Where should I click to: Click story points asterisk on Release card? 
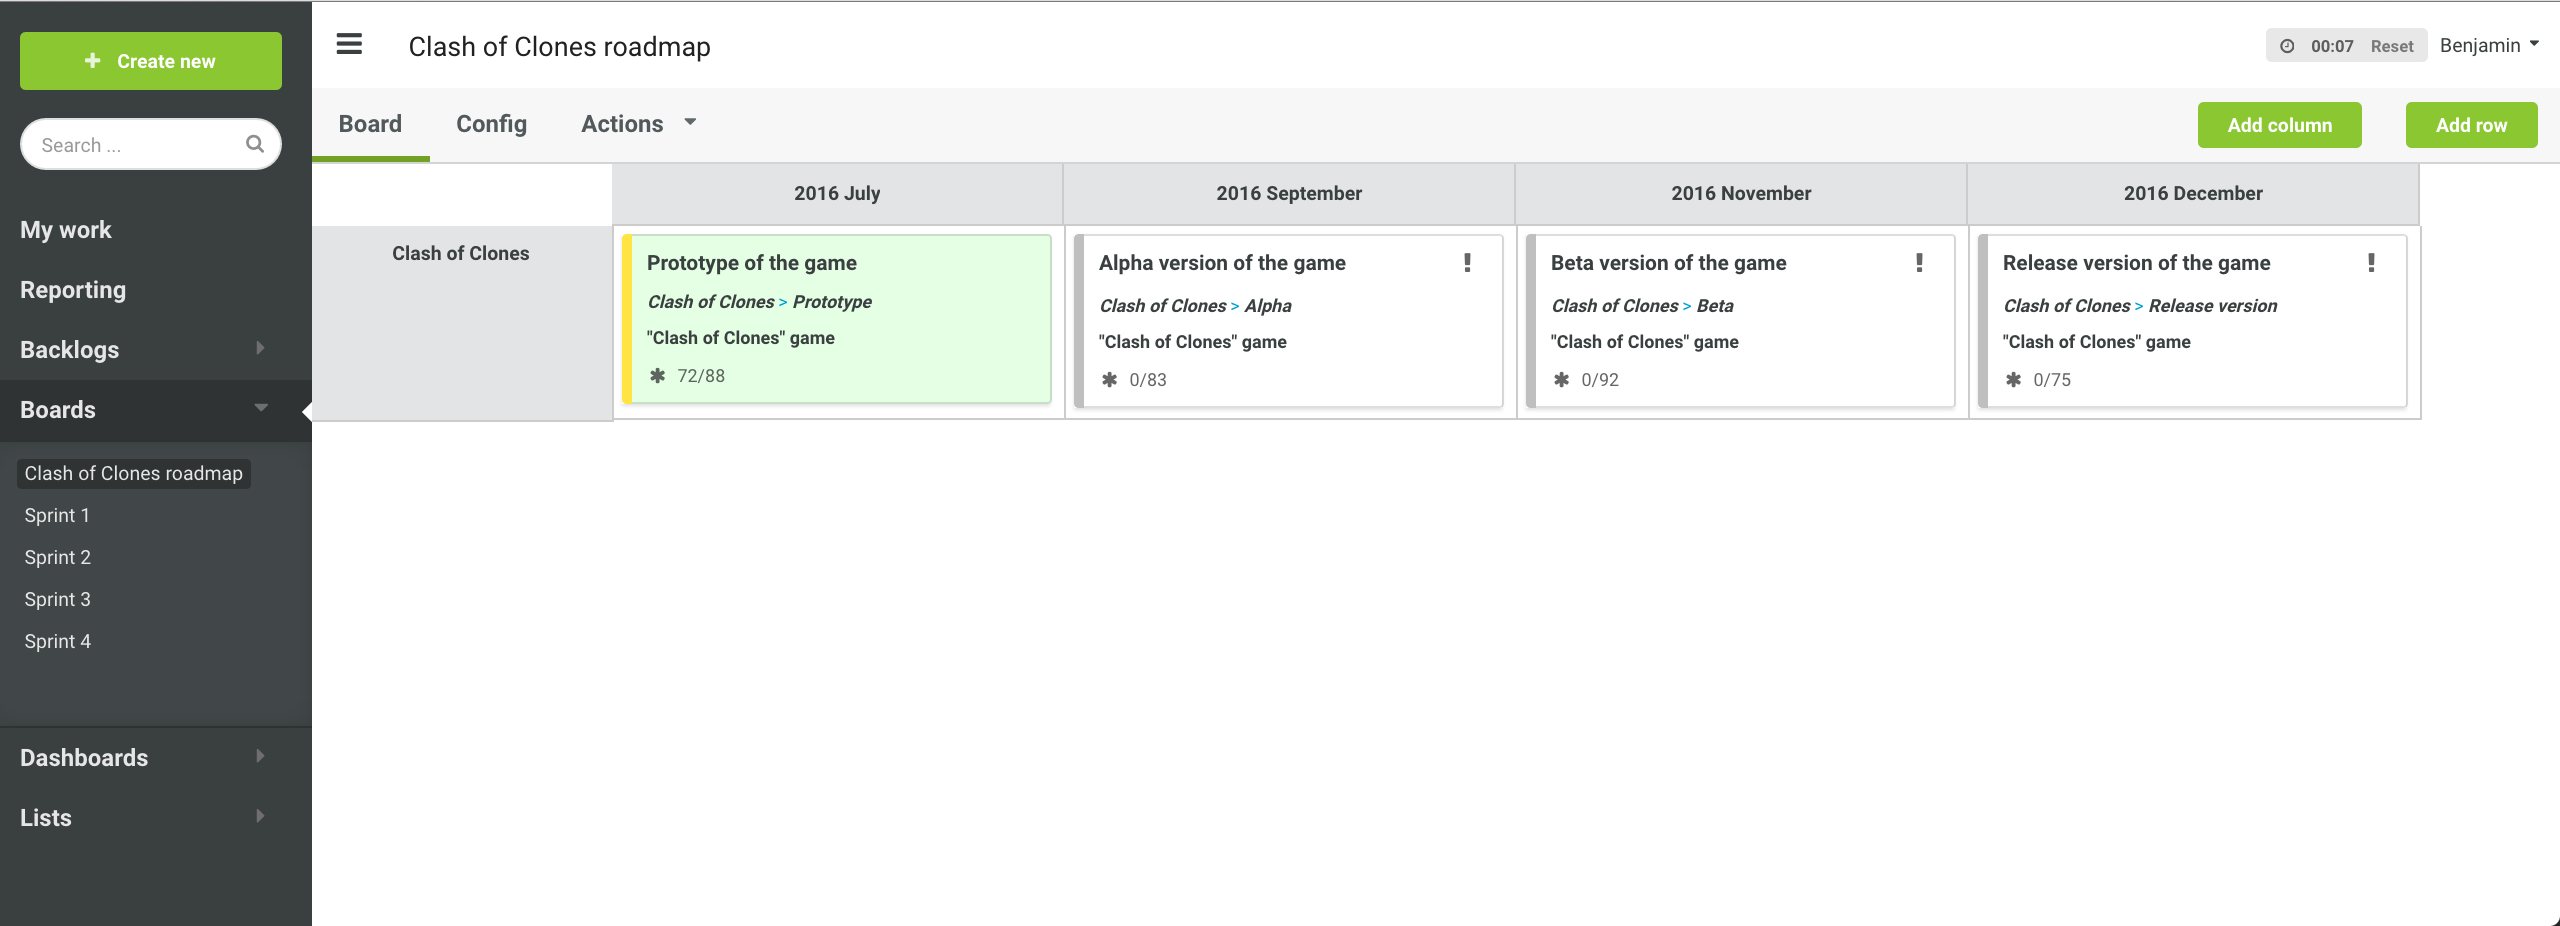2013,380
